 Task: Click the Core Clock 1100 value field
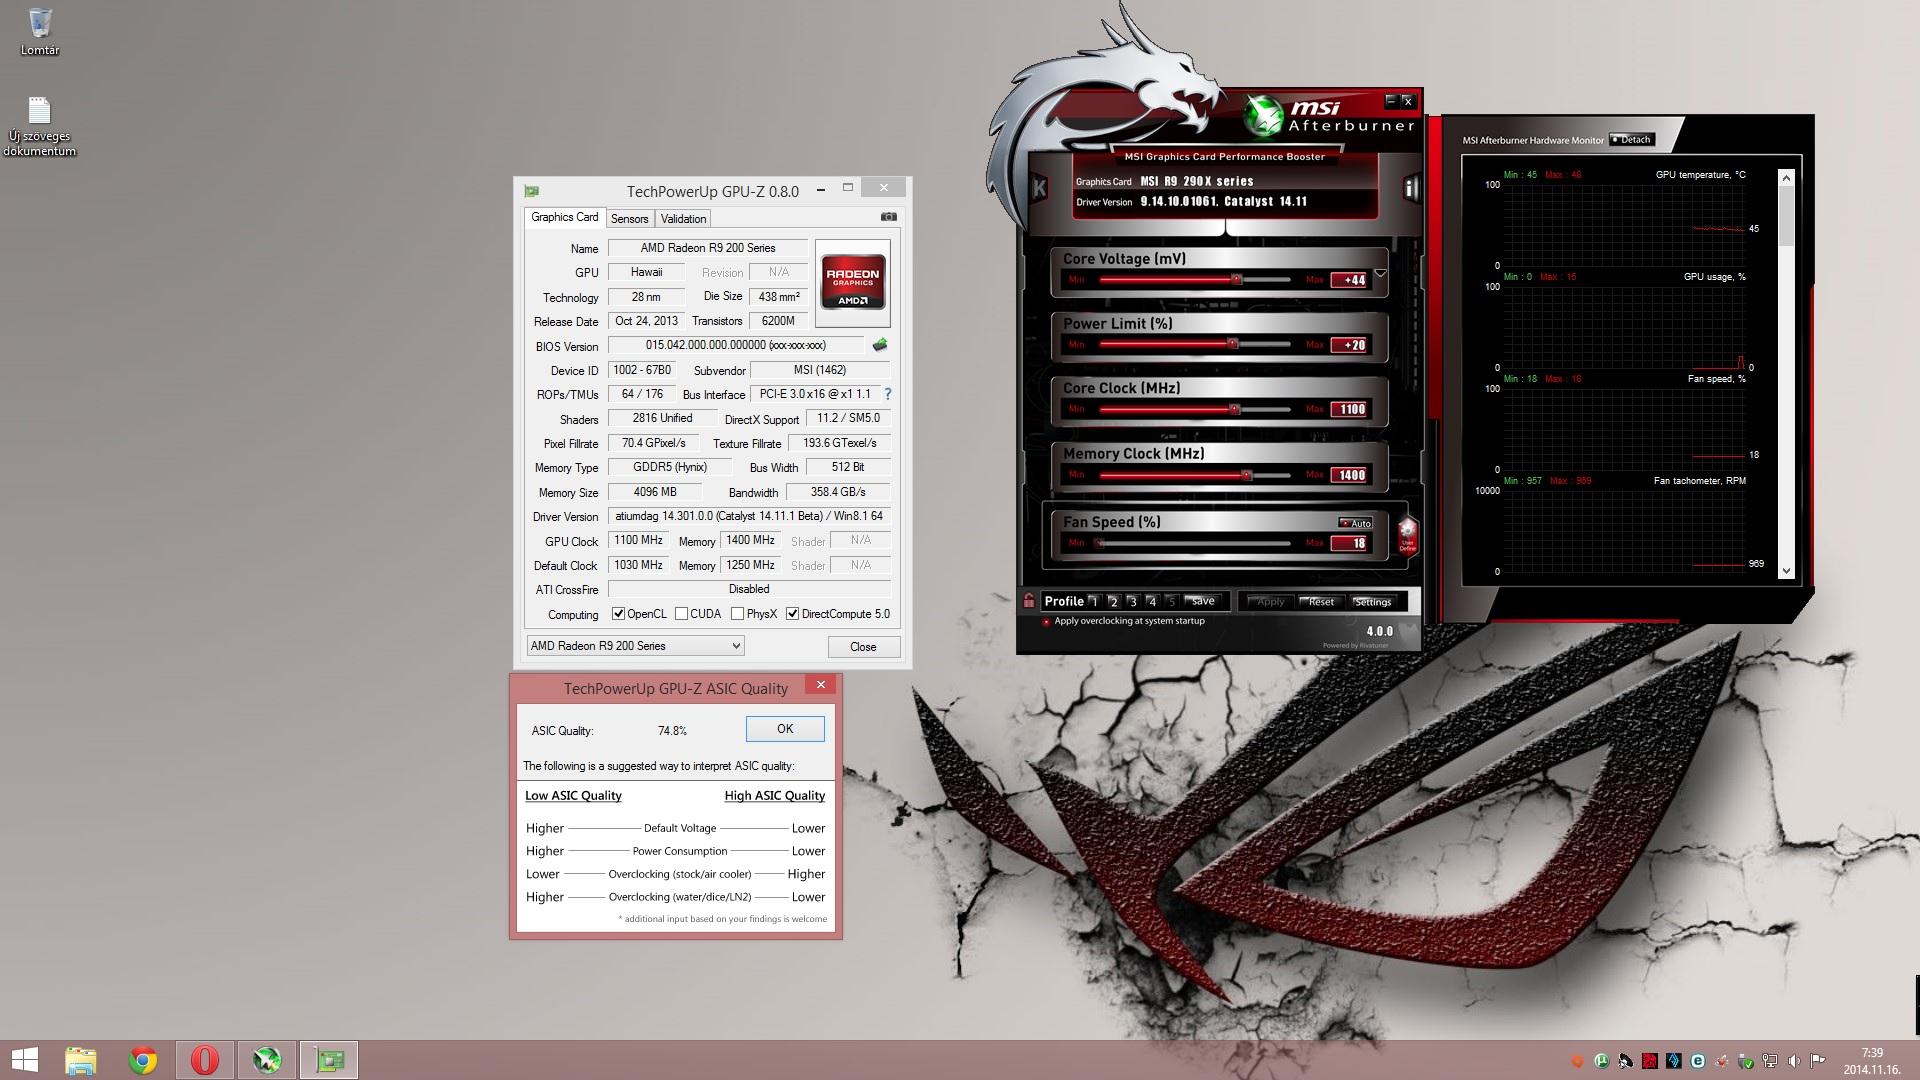point(1350,409)
